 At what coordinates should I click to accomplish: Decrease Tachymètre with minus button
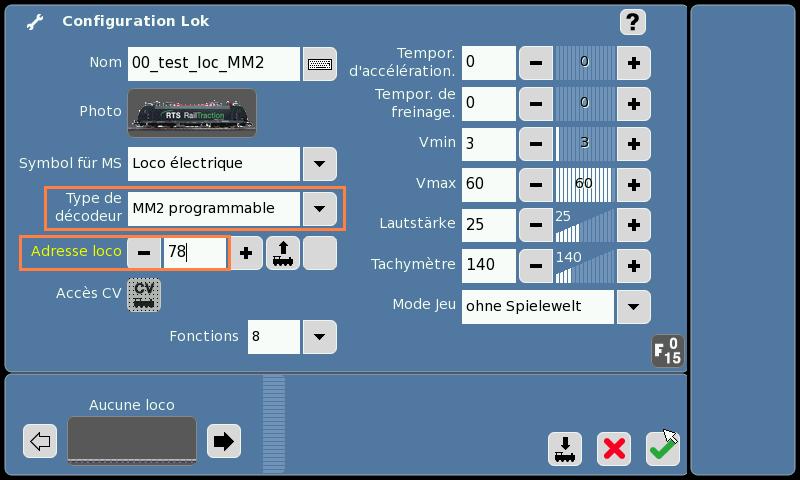pos(536,266)
